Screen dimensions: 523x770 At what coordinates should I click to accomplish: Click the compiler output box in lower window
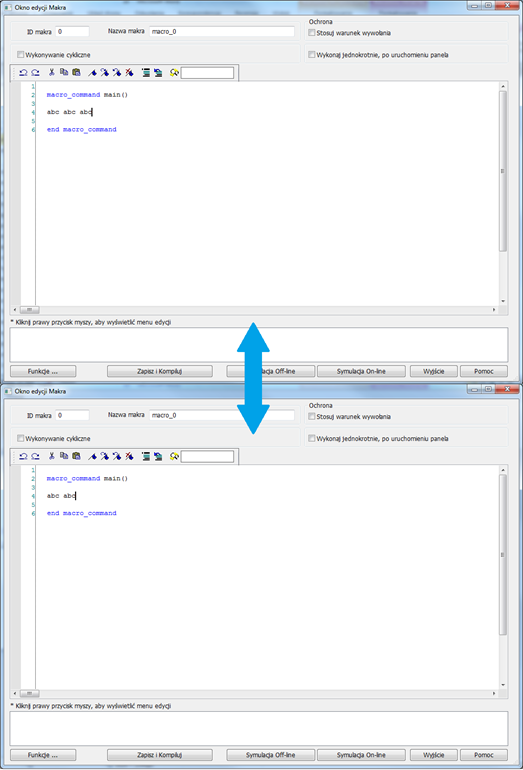(259, 728)
